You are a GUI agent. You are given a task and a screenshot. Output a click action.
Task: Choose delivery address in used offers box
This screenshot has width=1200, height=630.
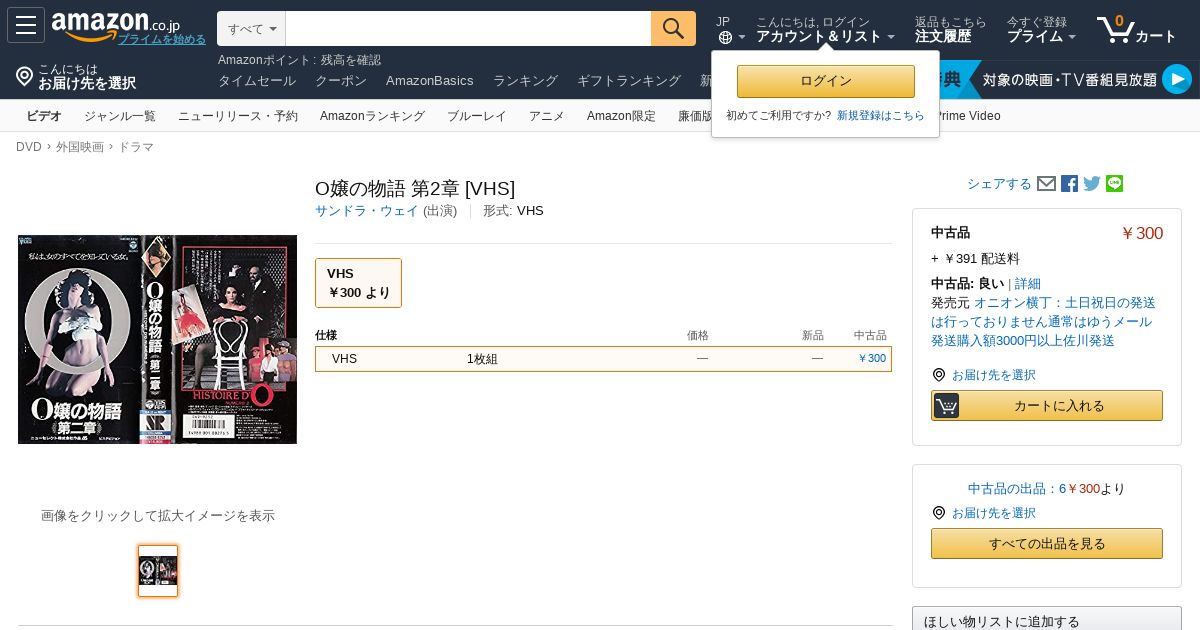click(993, 513)
